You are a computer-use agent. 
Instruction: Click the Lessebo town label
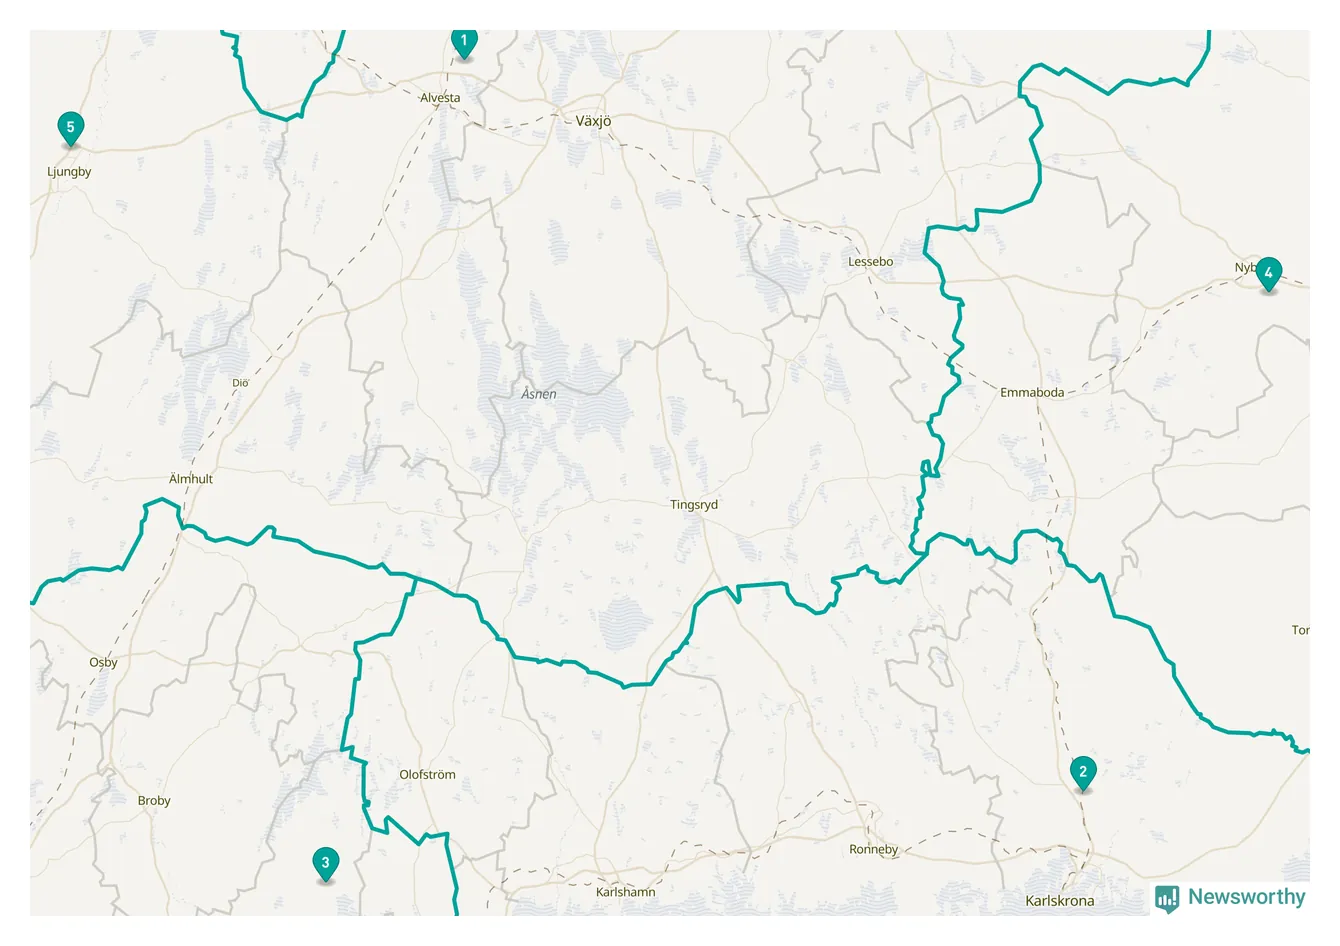(x=870, y=262)
